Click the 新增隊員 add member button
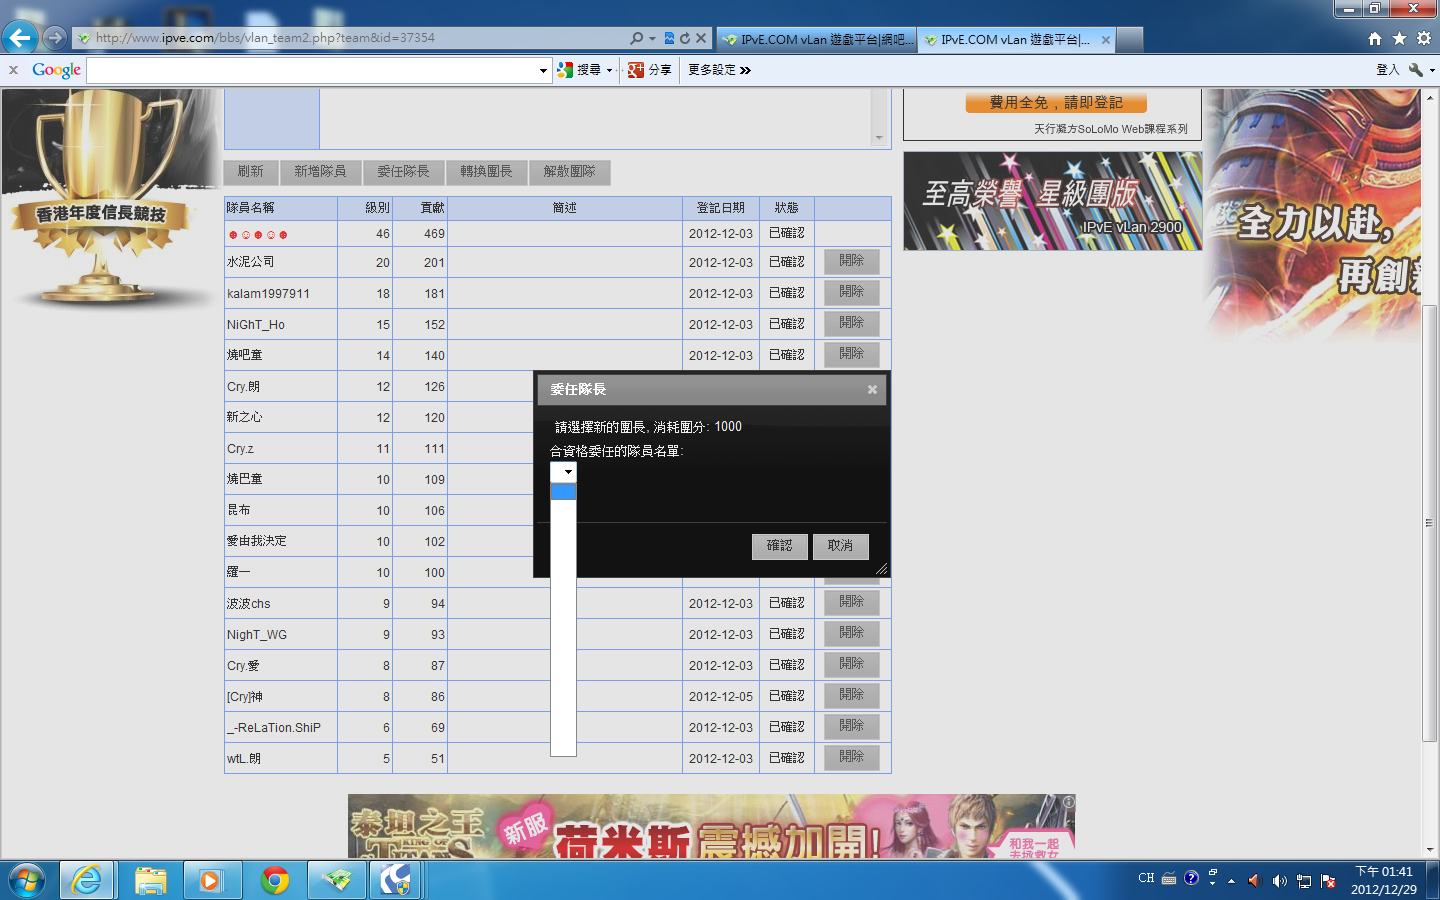Image resolution: width=1440 pixels, height=900 pixels. [x=320, y=172]
